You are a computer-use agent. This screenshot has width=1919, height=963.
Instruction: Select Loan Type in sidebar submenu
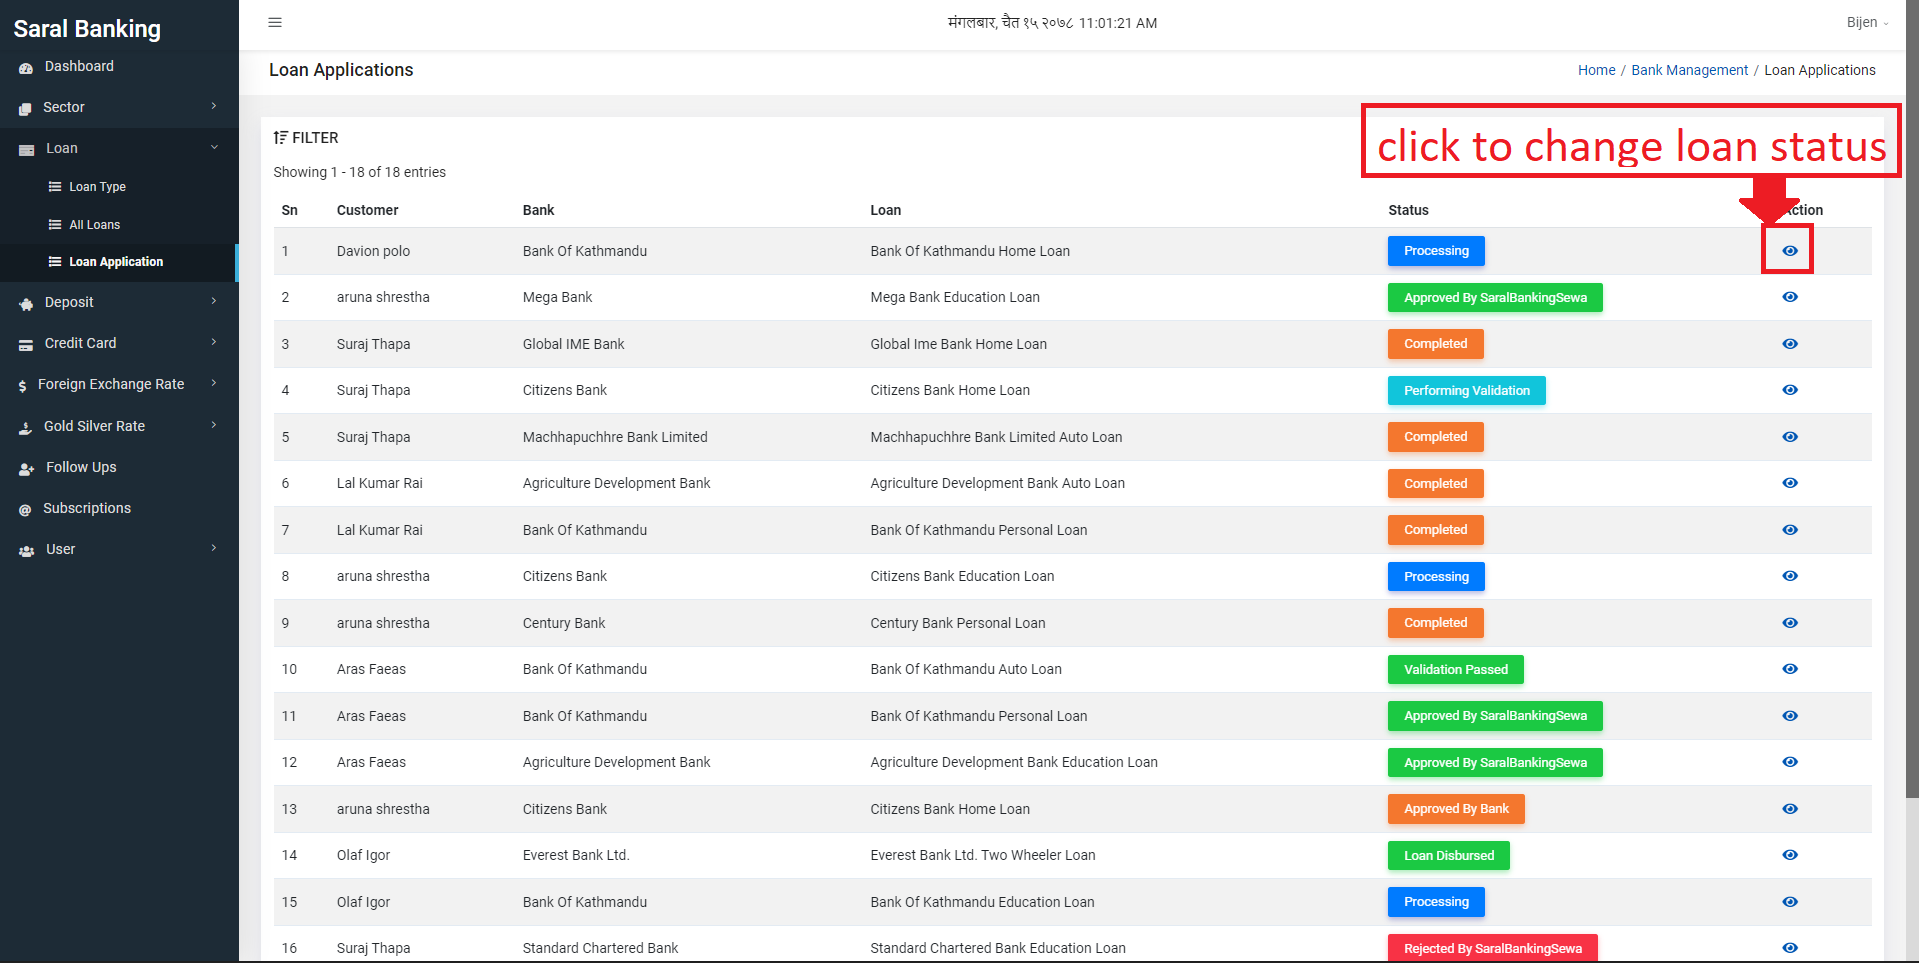click(97, 187)
